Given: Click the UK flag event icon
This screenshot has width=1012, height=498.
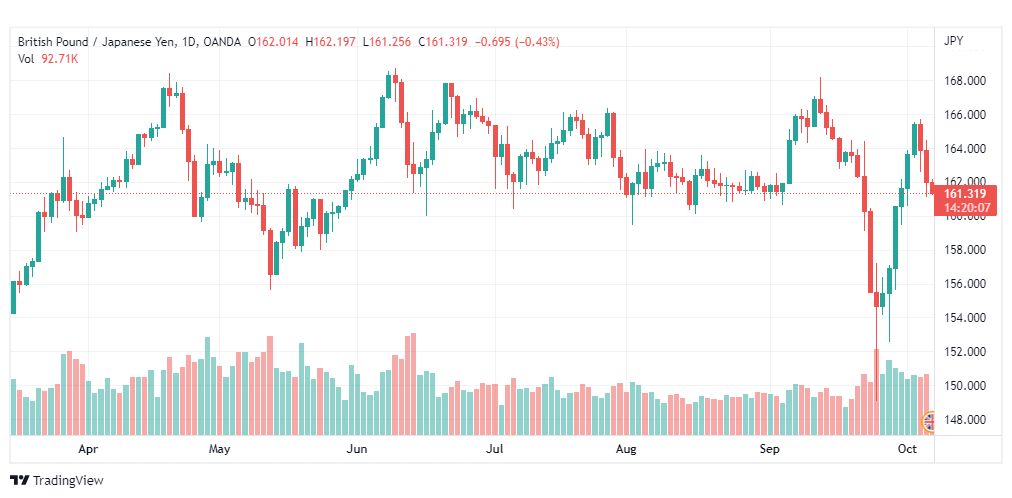Looking at the screenshot, I should pos(928,422).
